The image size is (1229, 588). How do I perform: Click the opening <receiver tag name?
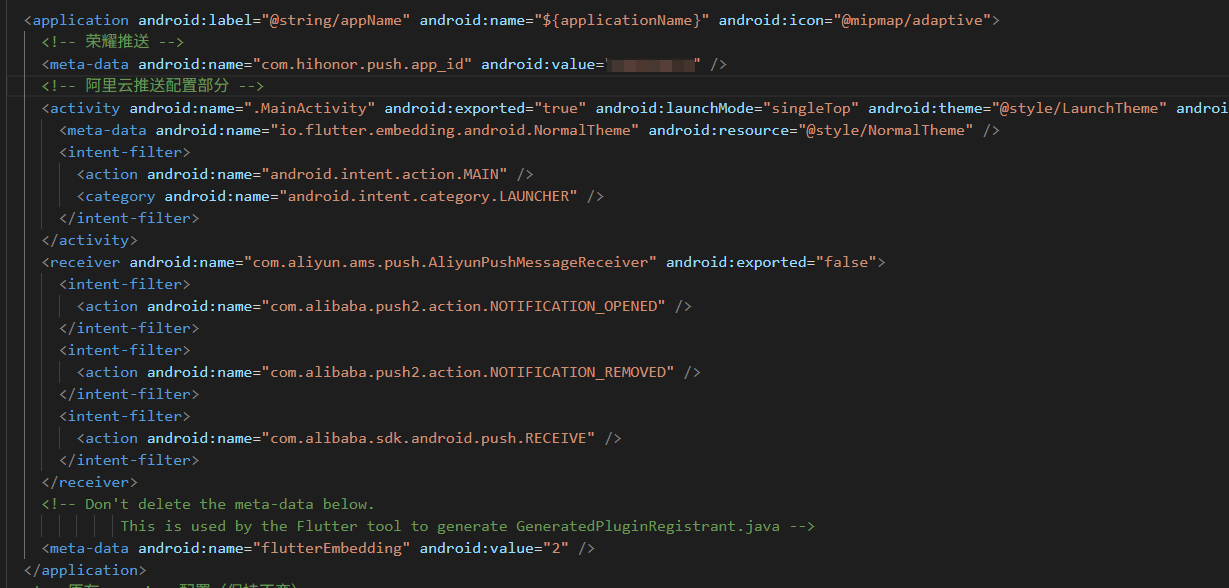(x=85, y=262)
